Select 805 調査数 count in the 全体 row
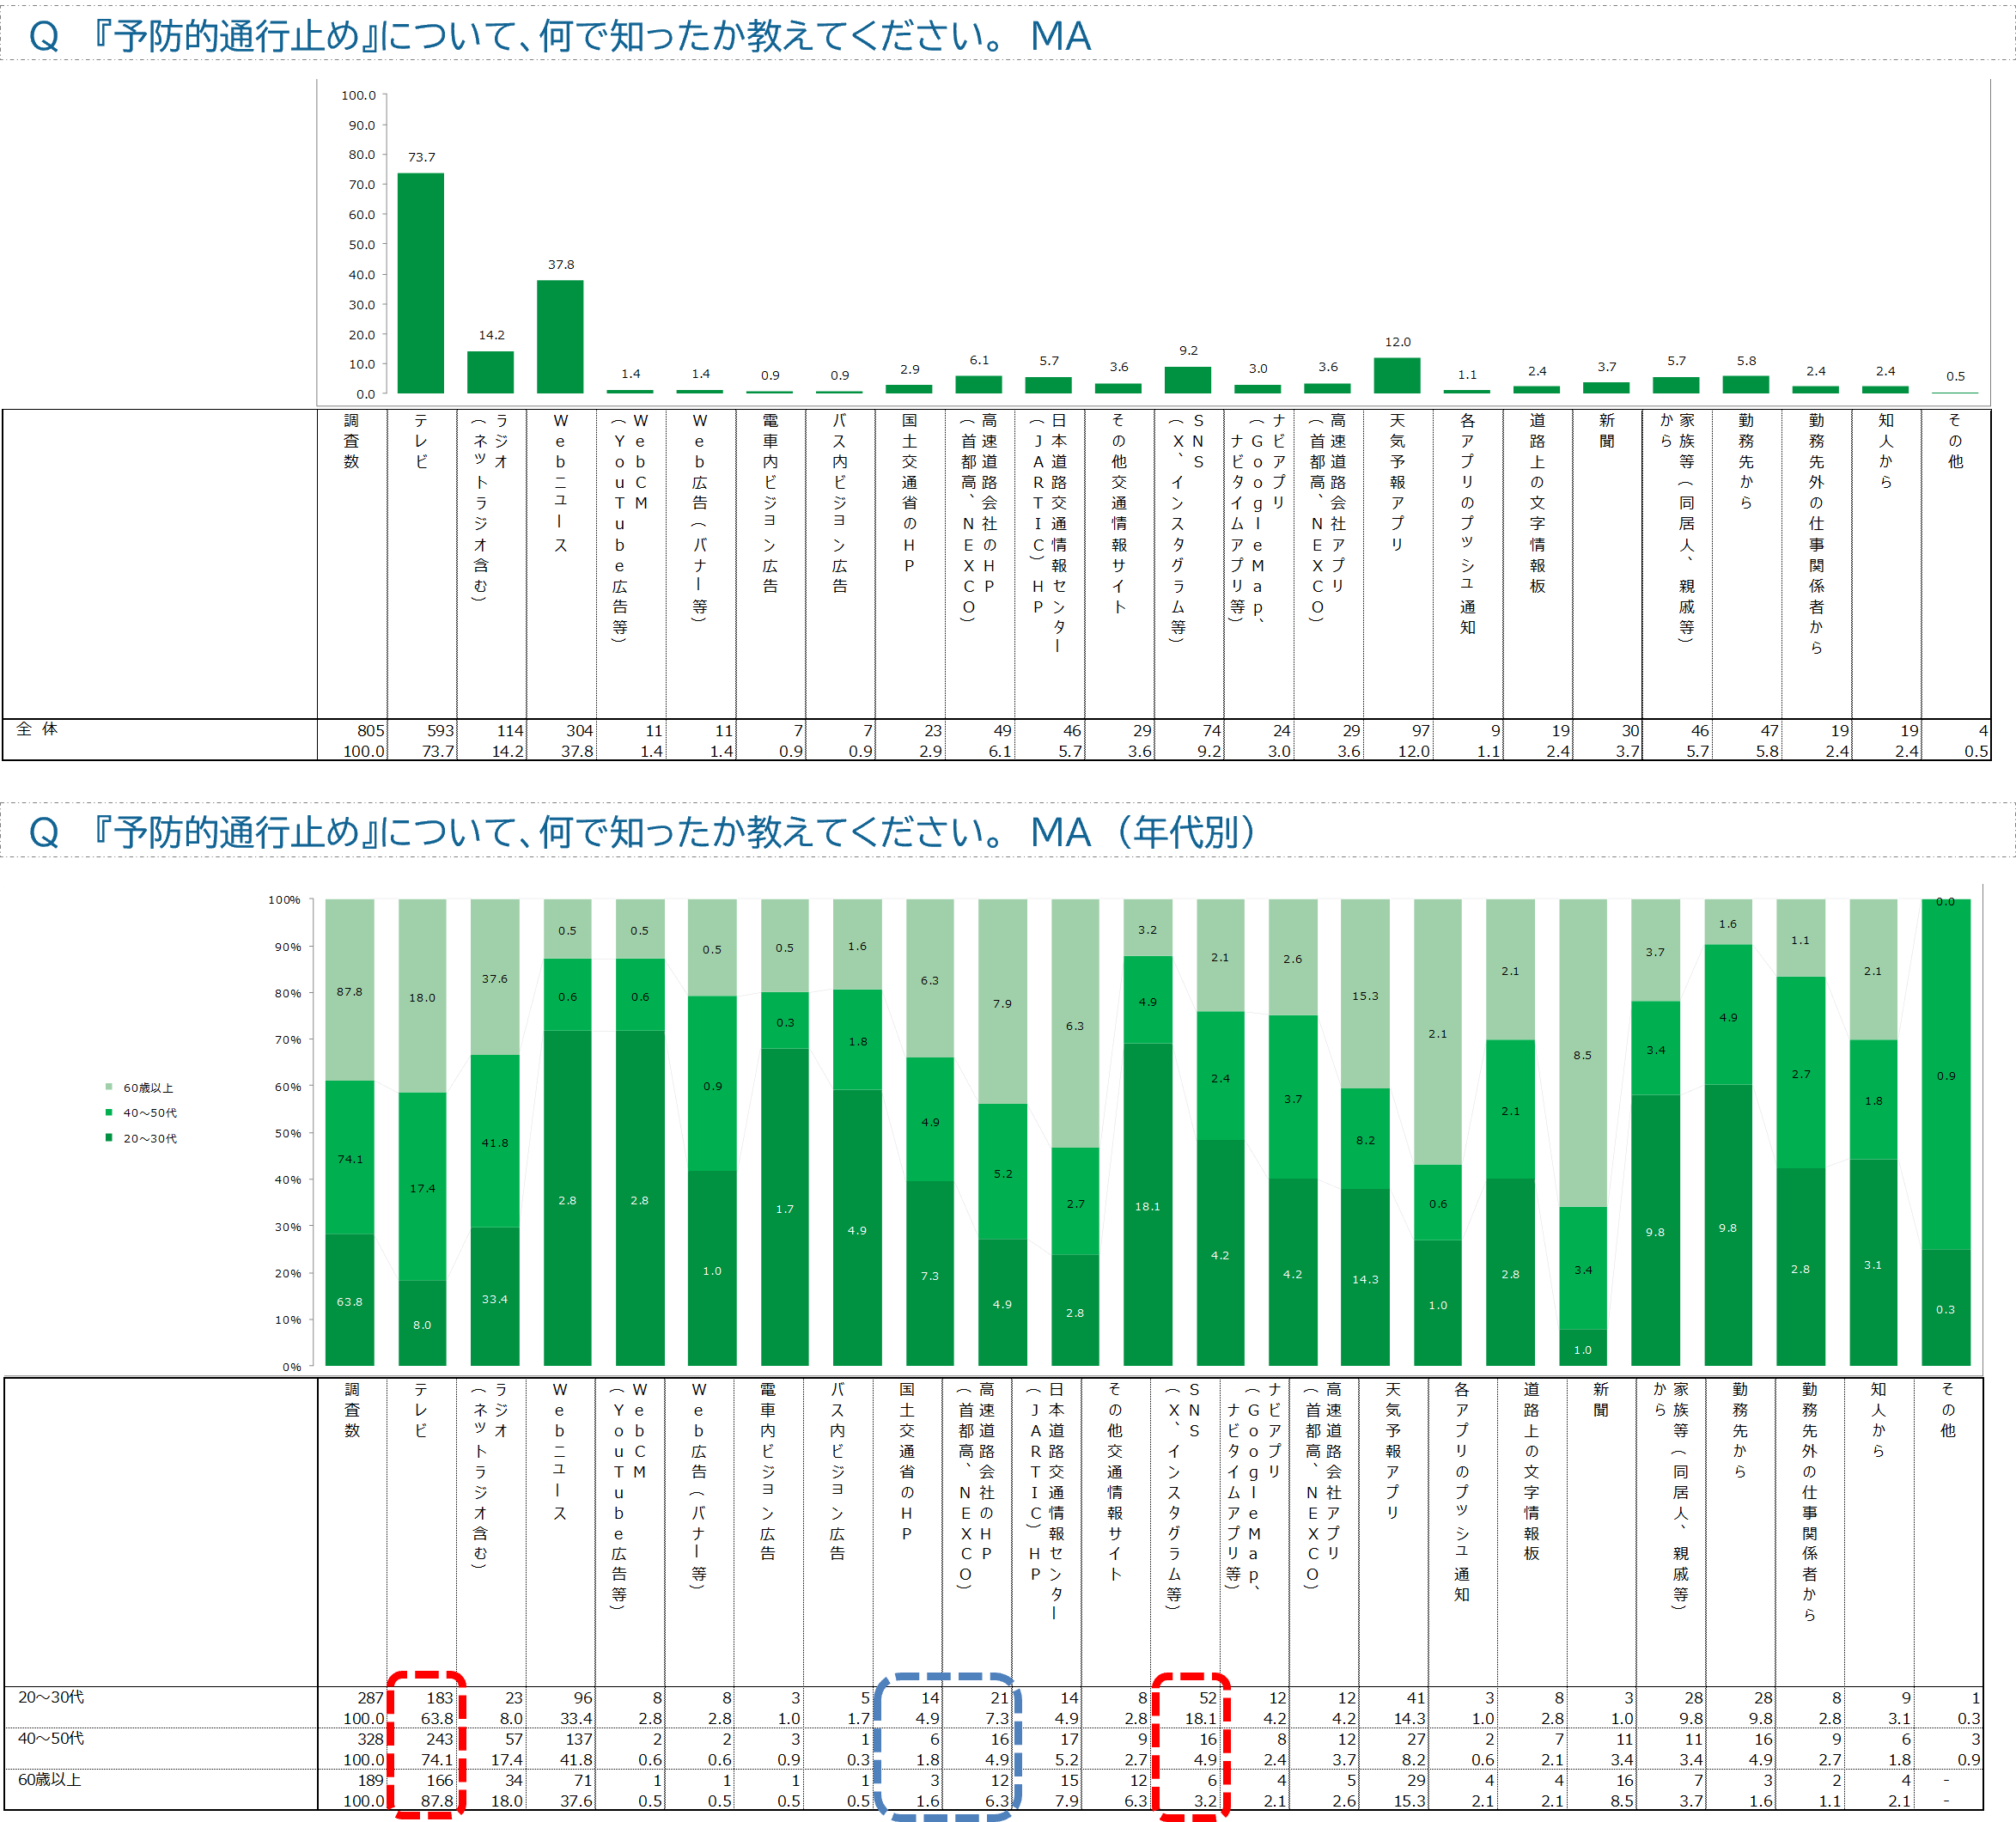Screen dimensions: 2016x1822 370,731
